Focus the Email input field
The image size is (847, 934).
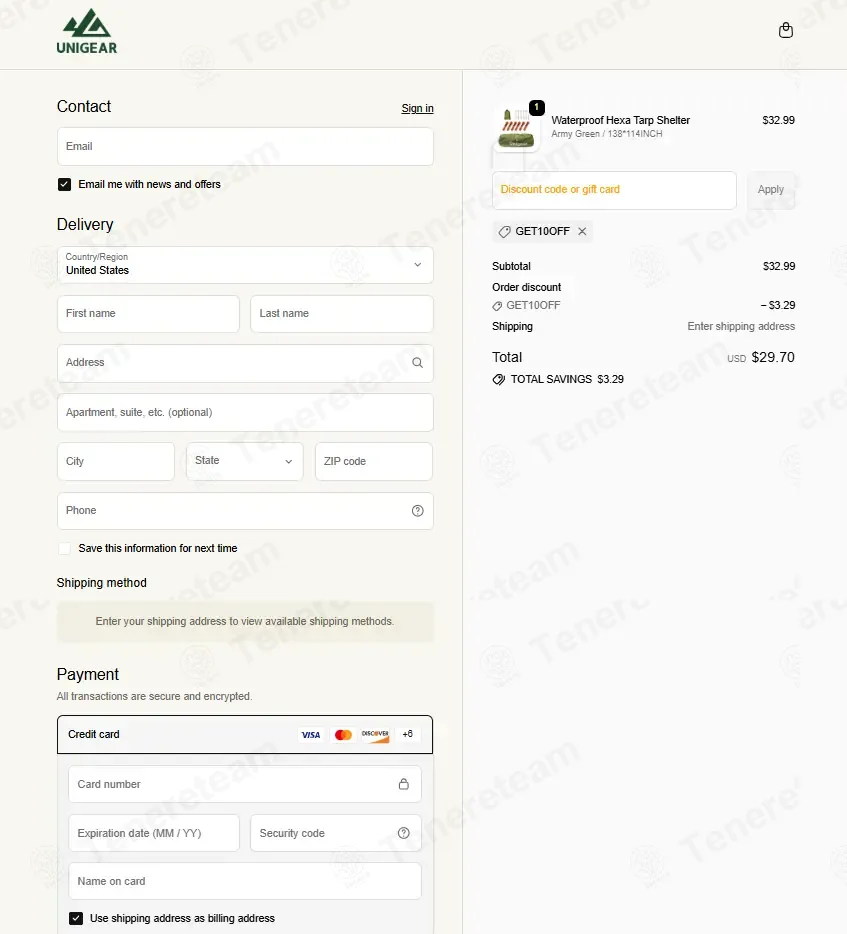tap(245, 147)
